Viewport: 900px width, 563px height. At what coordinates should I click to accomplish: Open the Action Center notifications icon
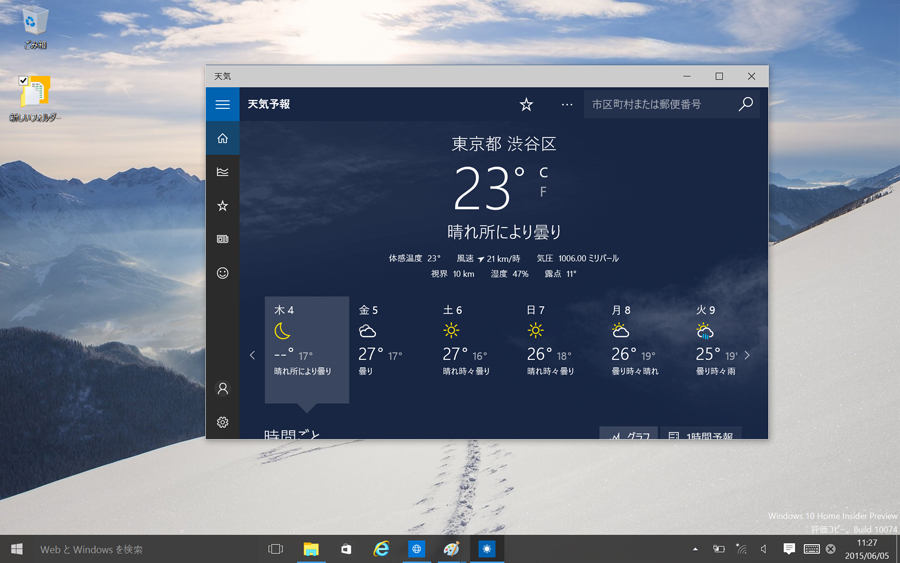[789, 549]
